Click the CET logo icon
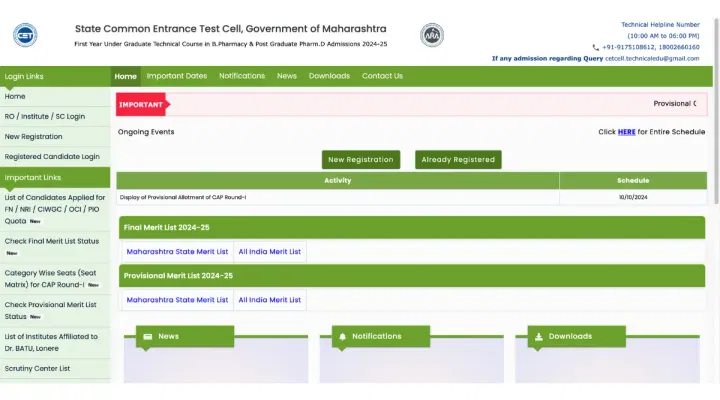 coord(25,35)
